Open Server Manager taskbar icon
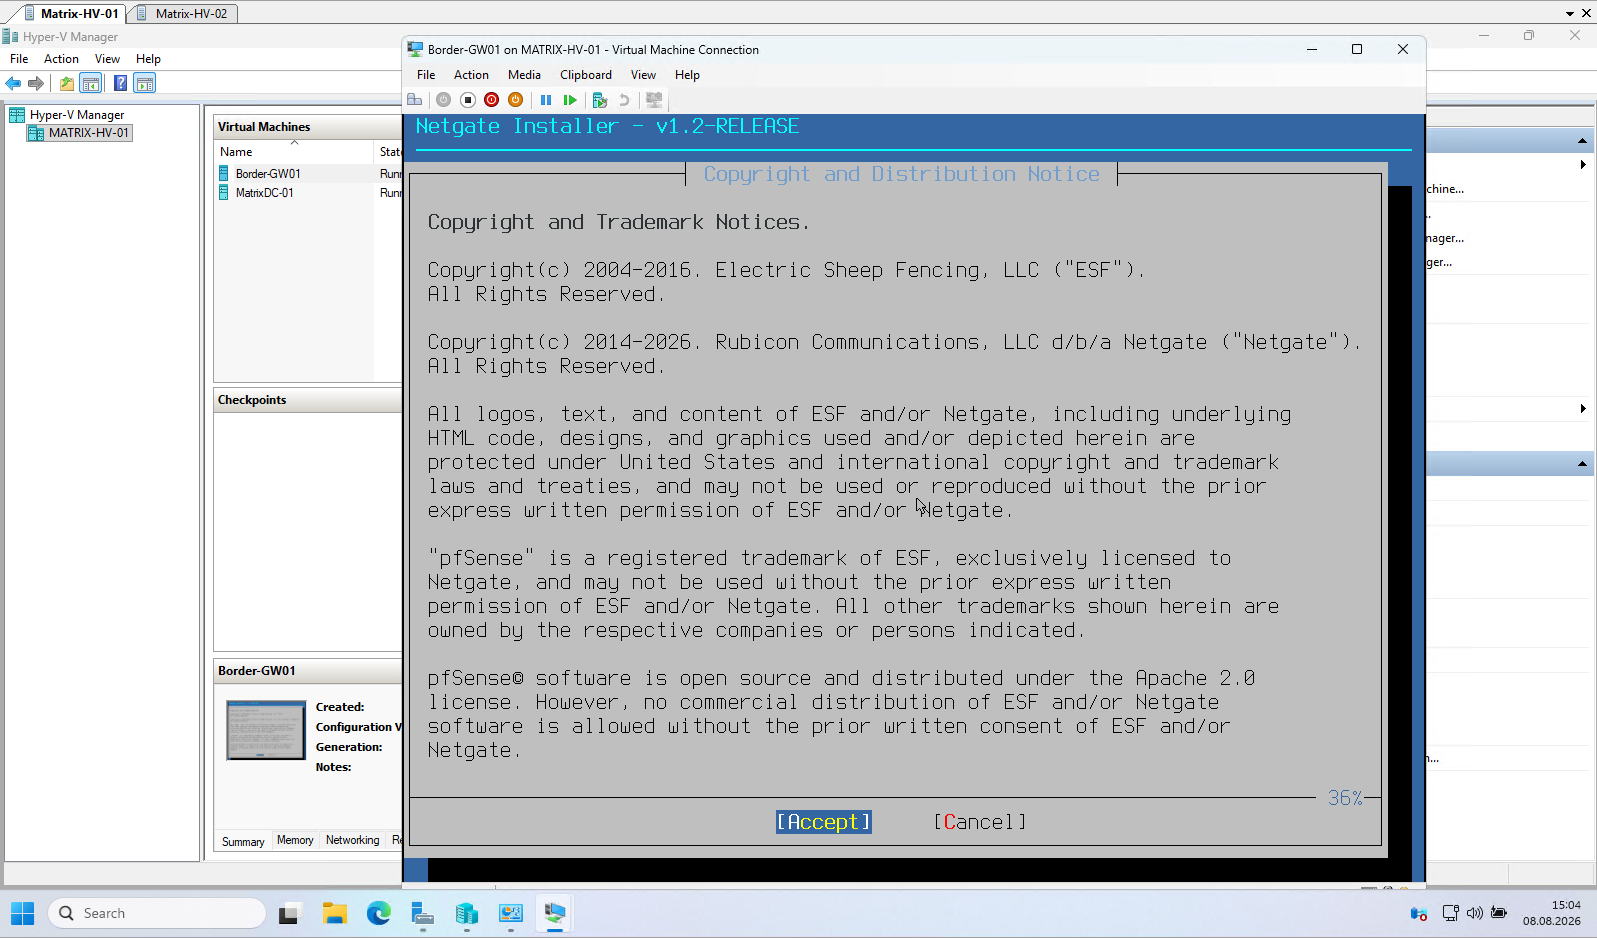This screenshot has height=938, width=1597. [422, 913]
